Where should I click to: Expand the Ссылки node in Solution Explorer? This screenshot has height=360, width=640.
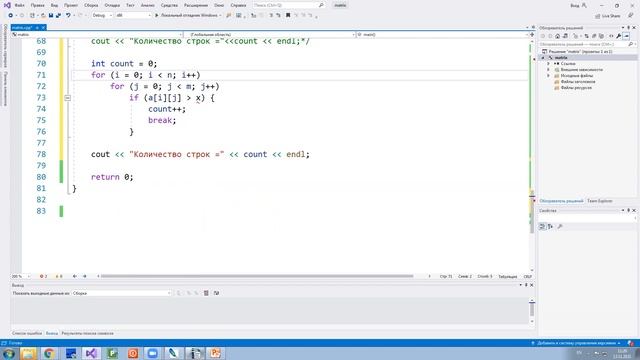pyautogui.click(x=549, y=64)
